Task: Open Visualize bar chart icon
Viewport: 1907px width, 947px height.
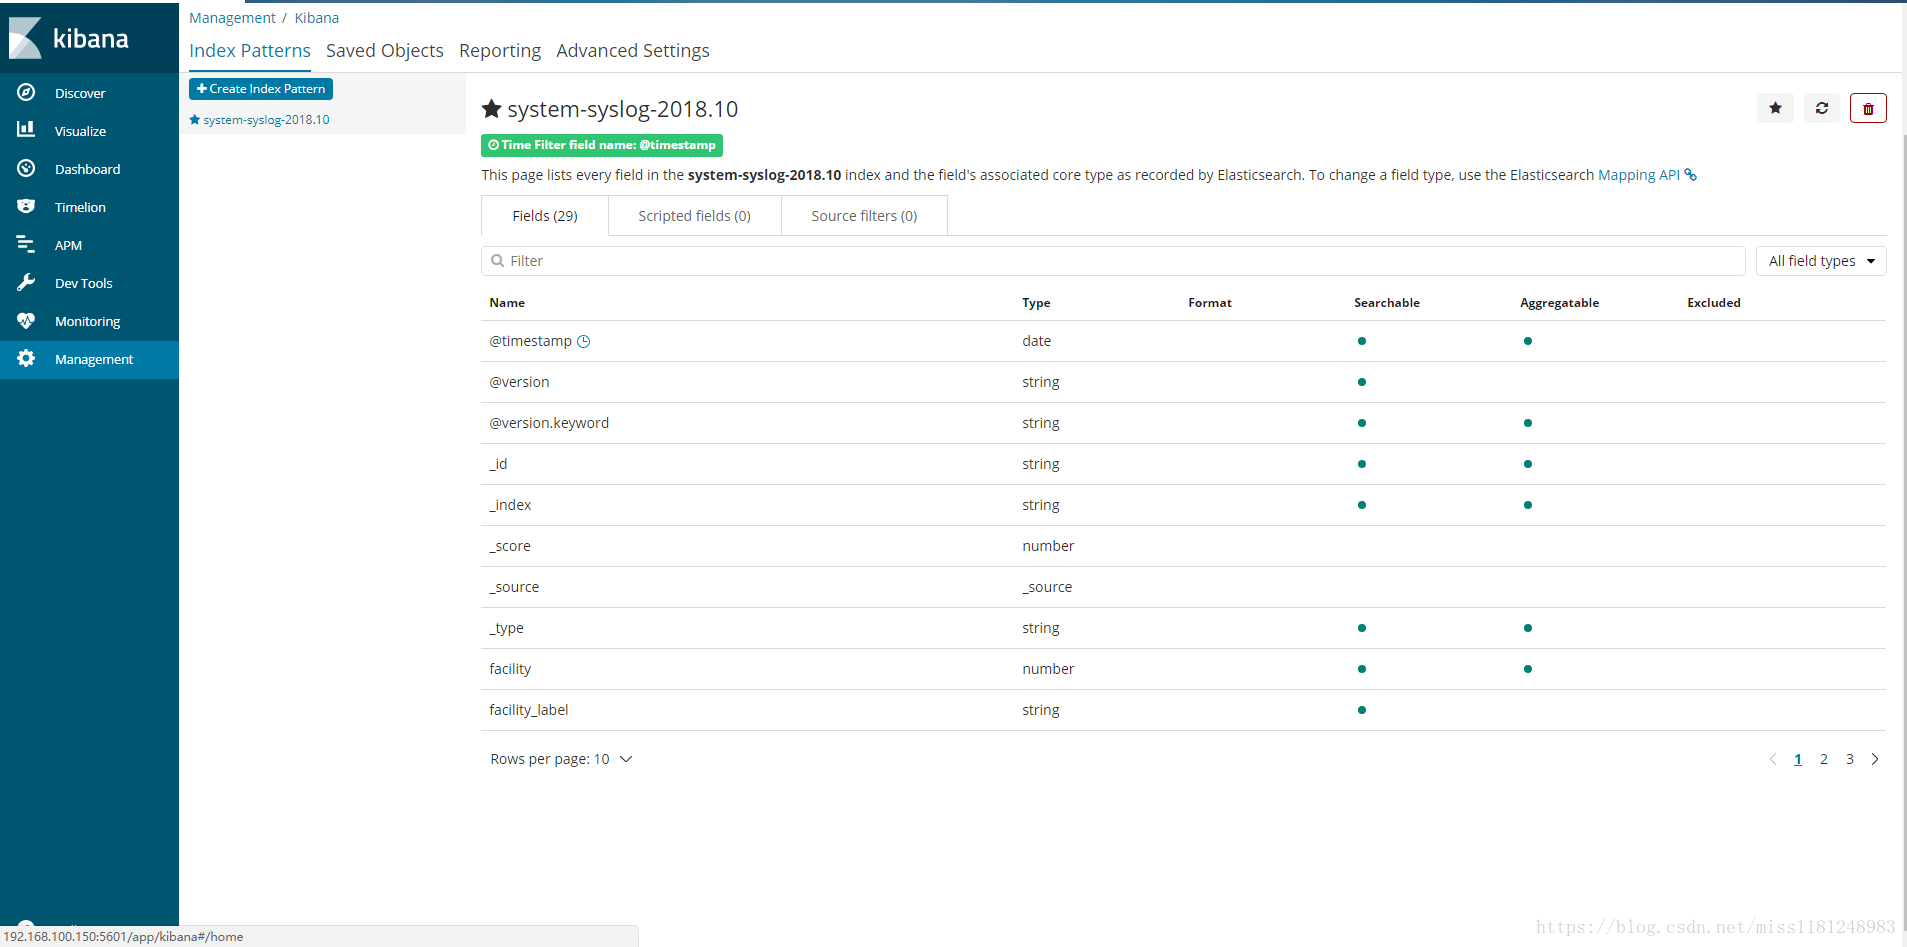Action: coord(26,130)
